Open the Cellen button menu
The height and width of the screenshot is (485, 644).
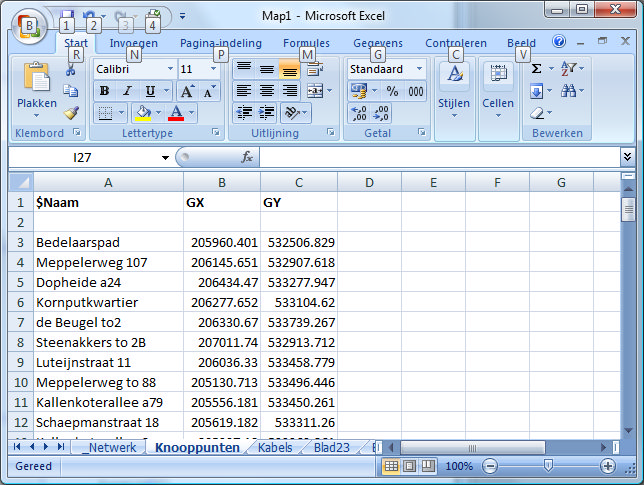point(498,90)
